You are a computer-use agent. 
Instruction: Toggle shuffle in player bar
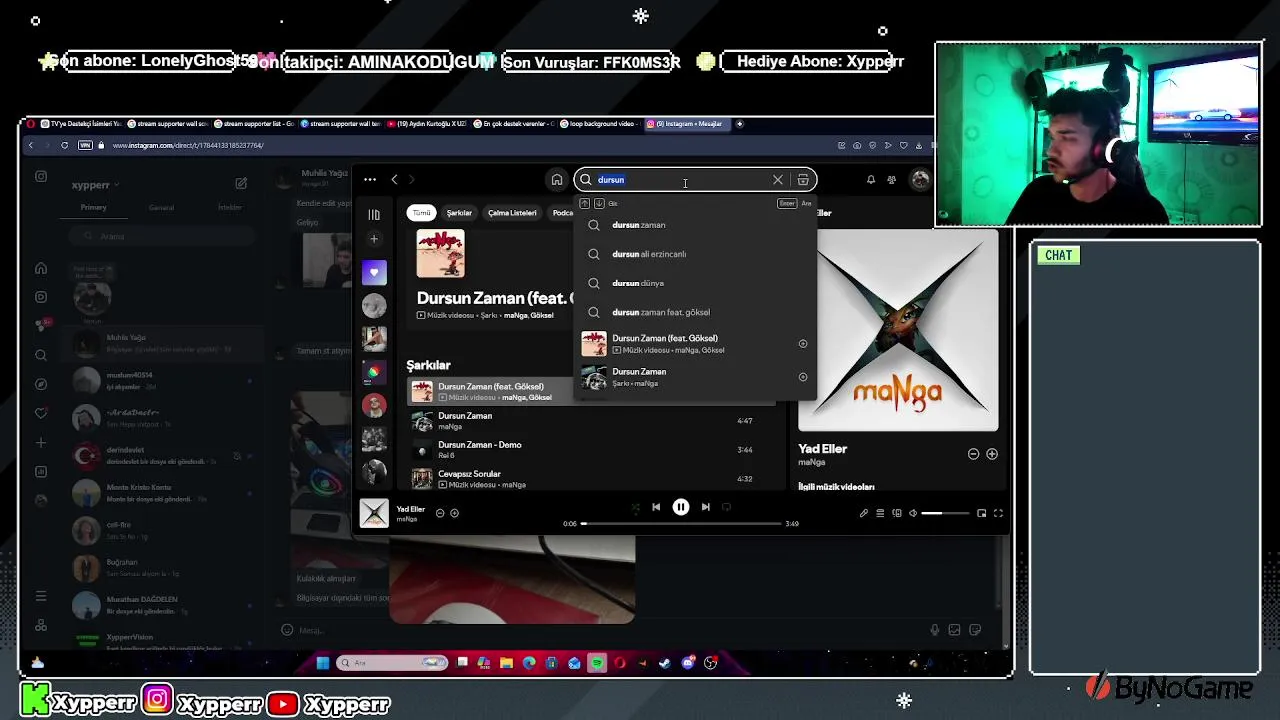pyautogui.click(x=635, y=507)
